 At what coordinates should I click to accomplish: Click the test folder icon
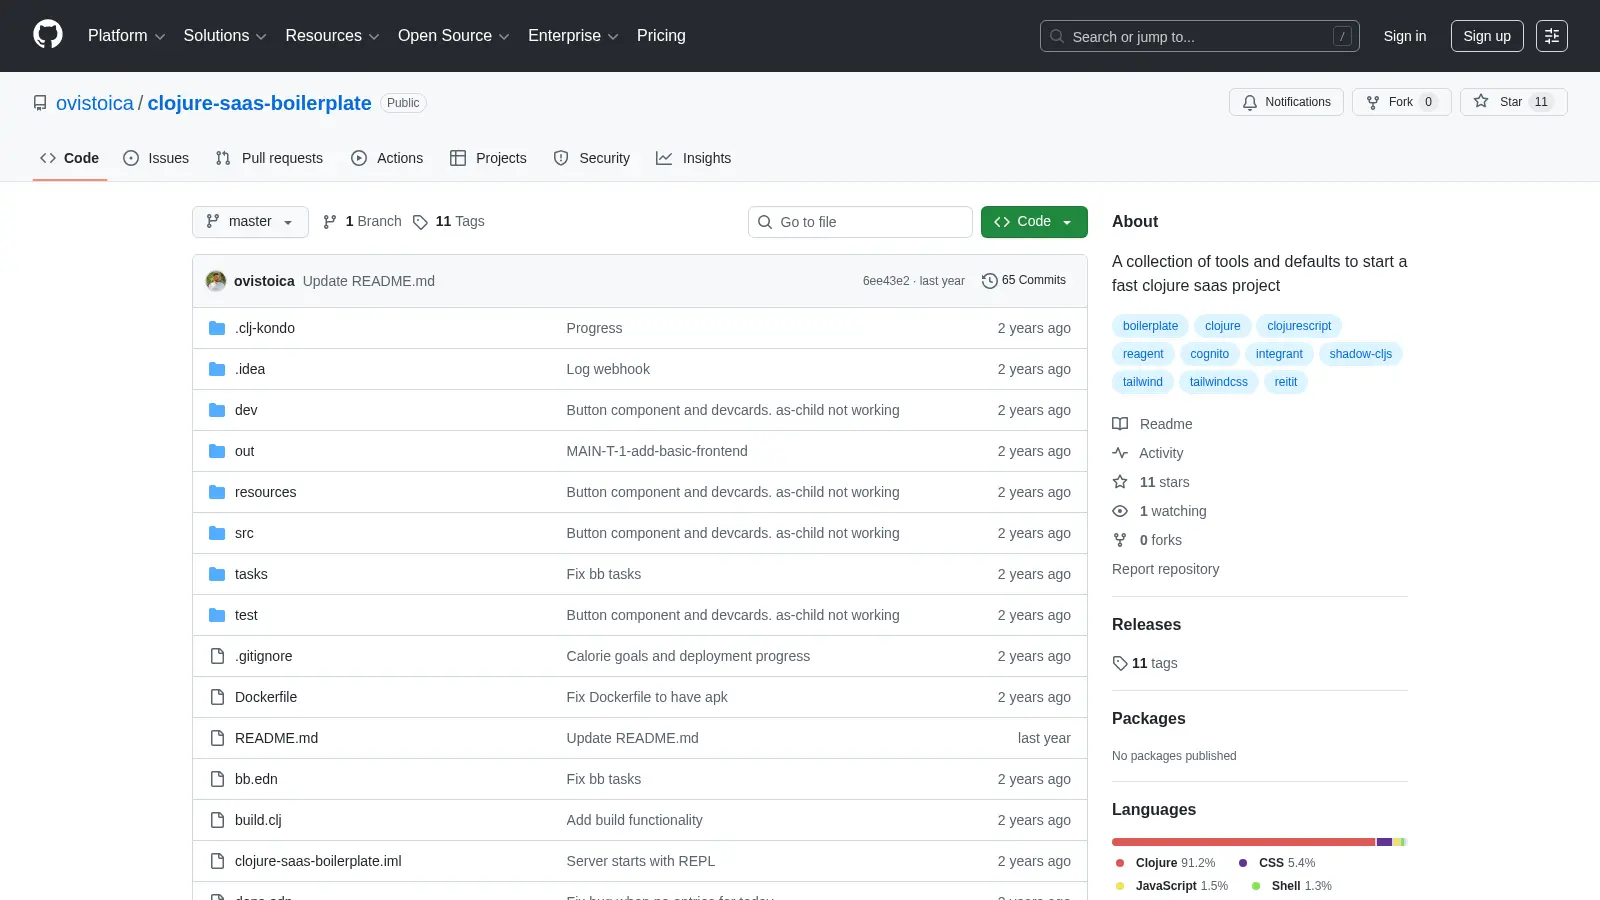(x=217, y=615)
